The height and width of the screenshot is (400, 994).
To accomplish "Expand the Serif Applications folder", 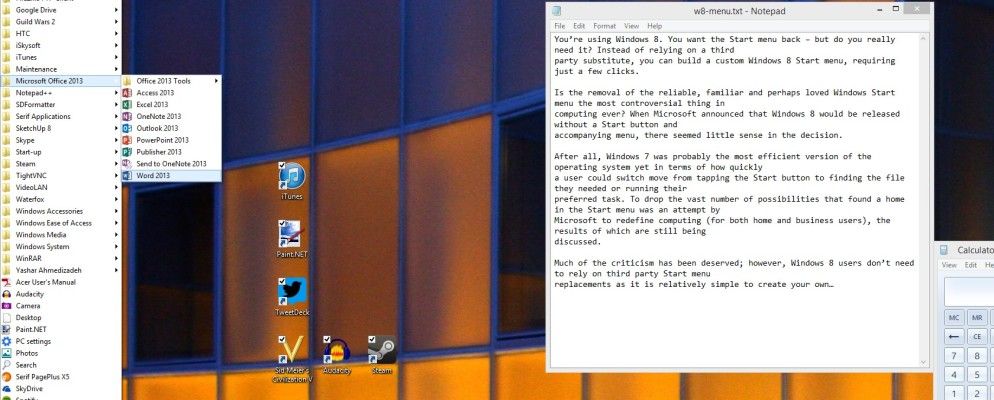I will click(x=60, y=117).
